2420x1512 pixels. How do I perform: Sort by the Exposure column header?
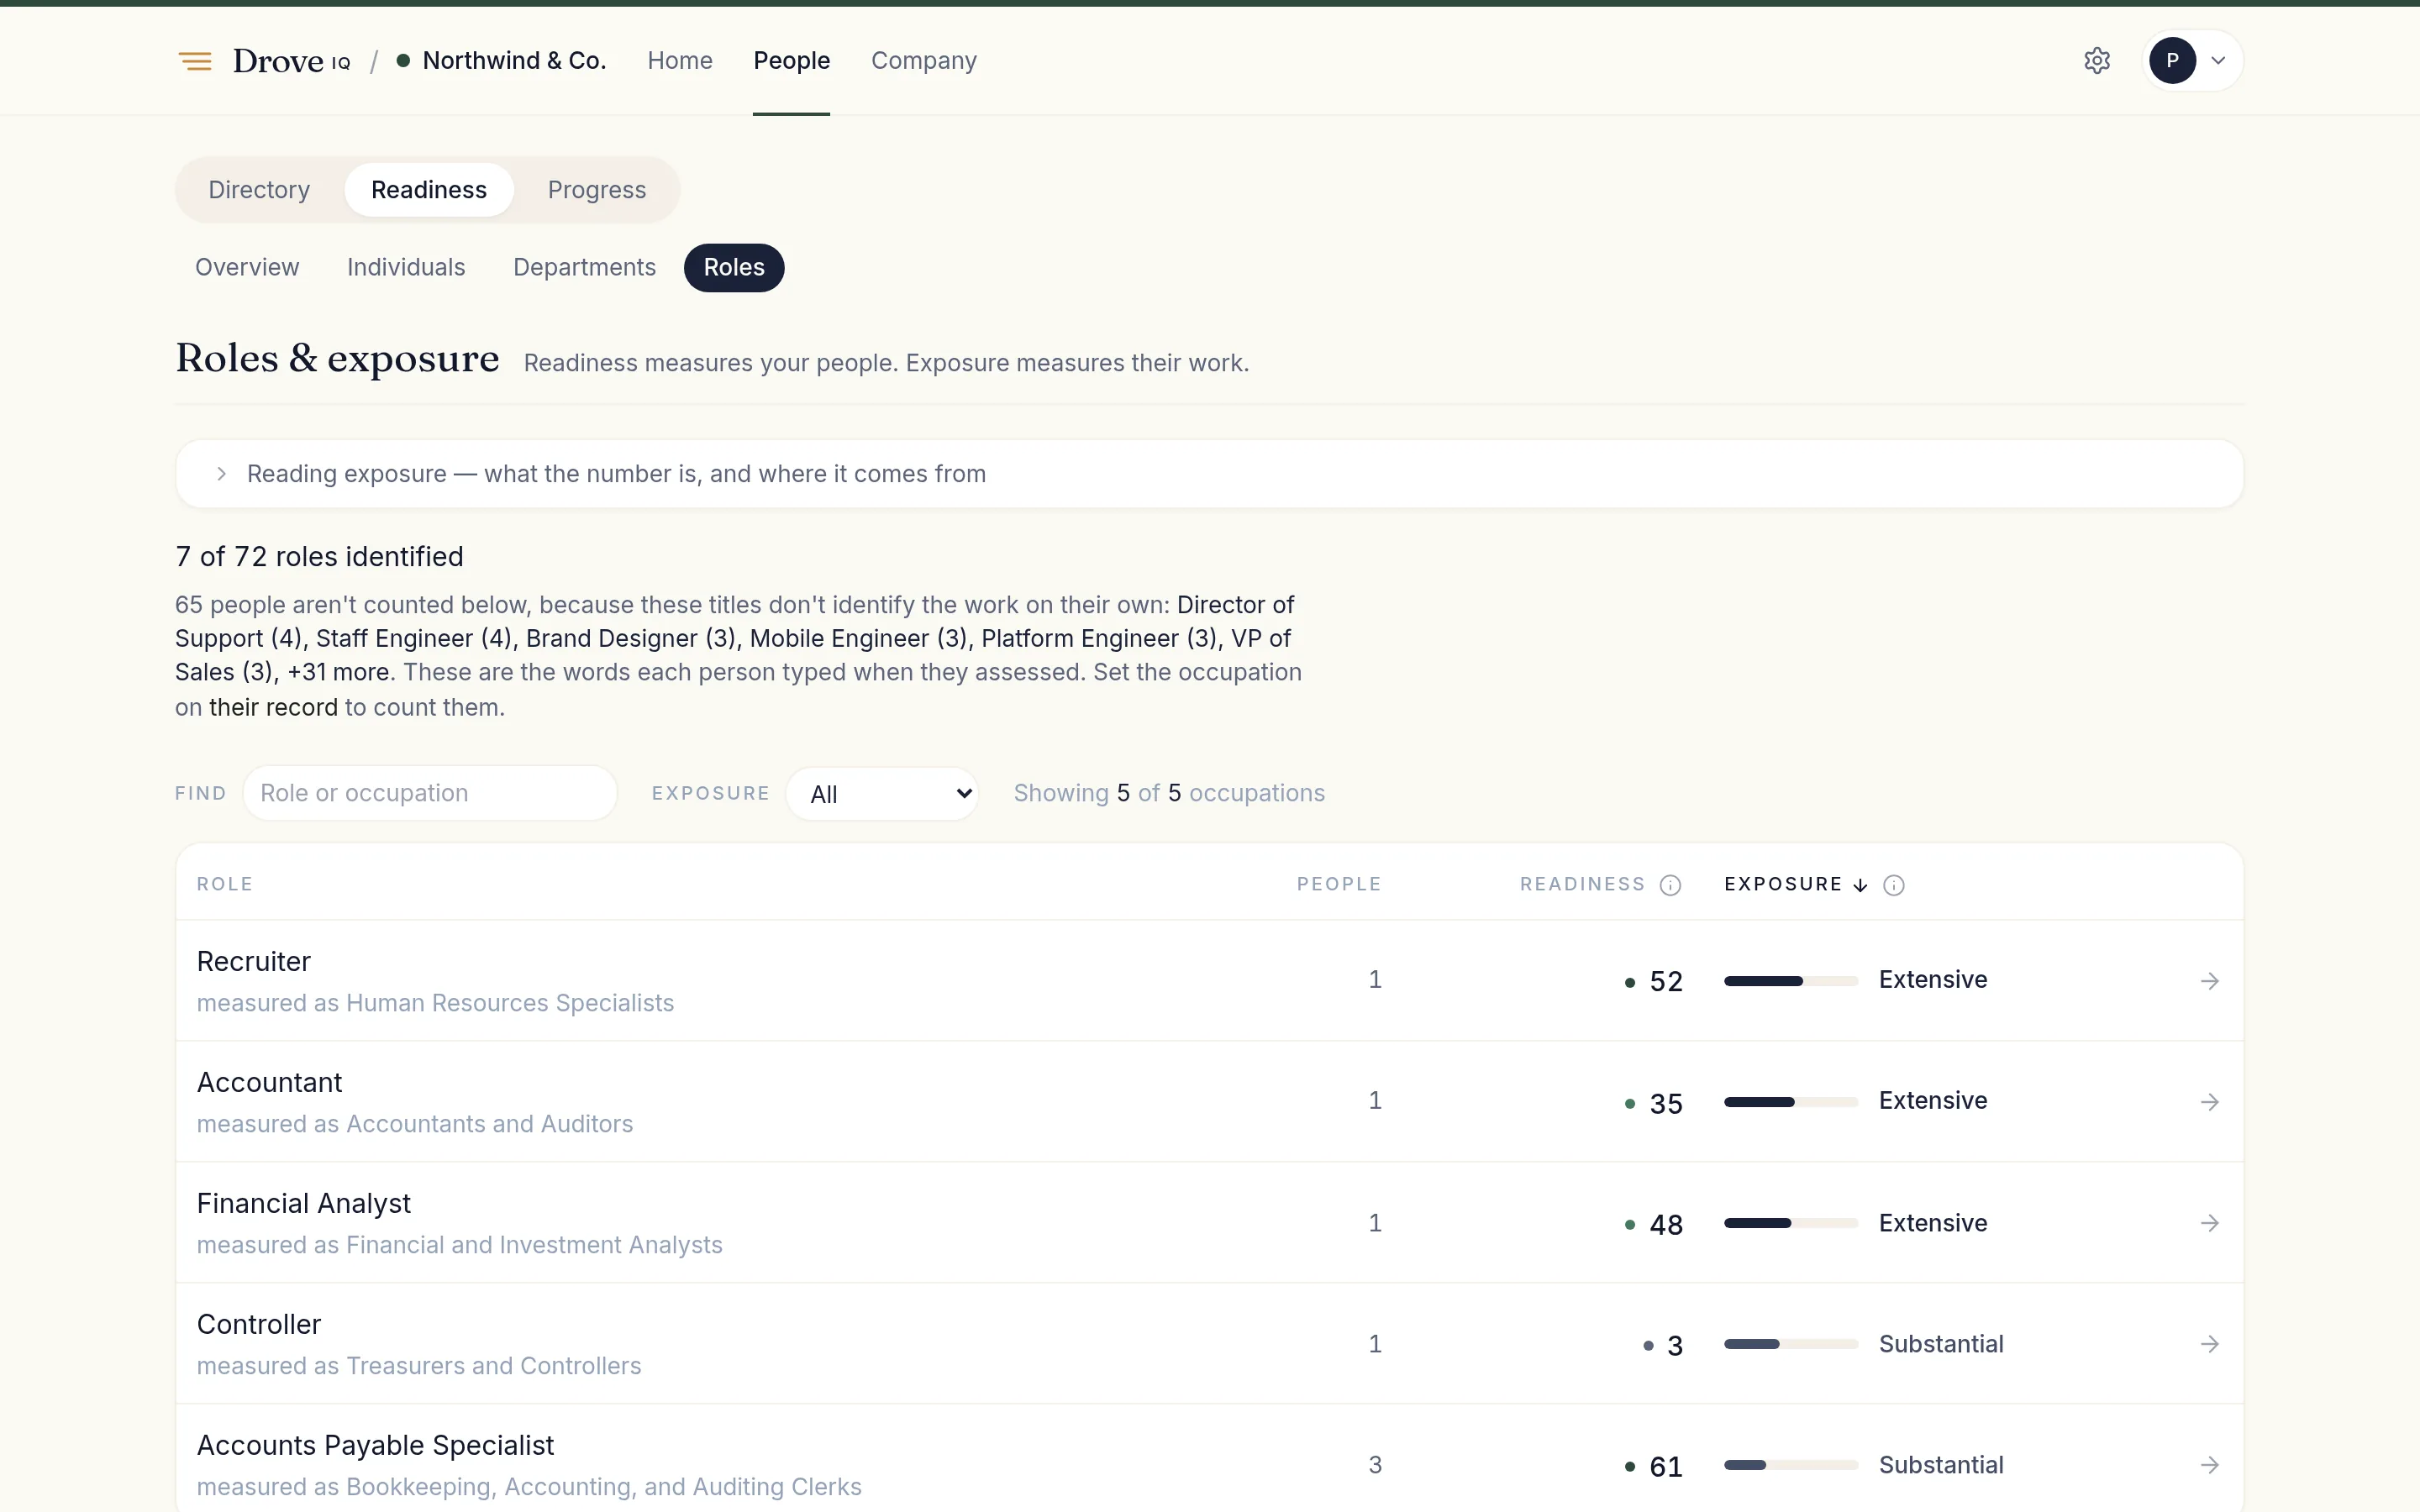[1795, 885]
